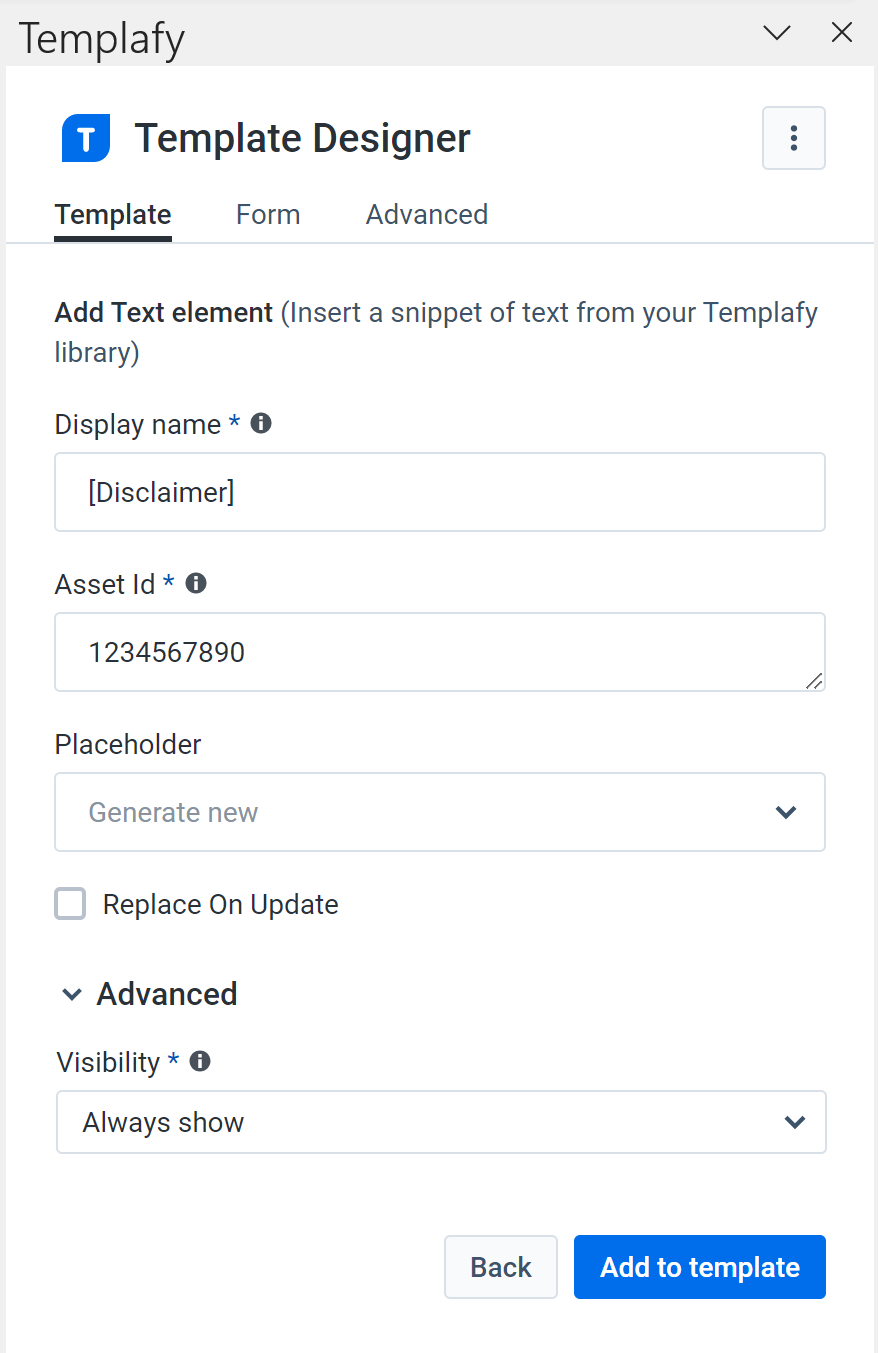Click the info icon next to Display name
Screen dimensions: 878x1353
pyautogui.click(x=260, y=422)
